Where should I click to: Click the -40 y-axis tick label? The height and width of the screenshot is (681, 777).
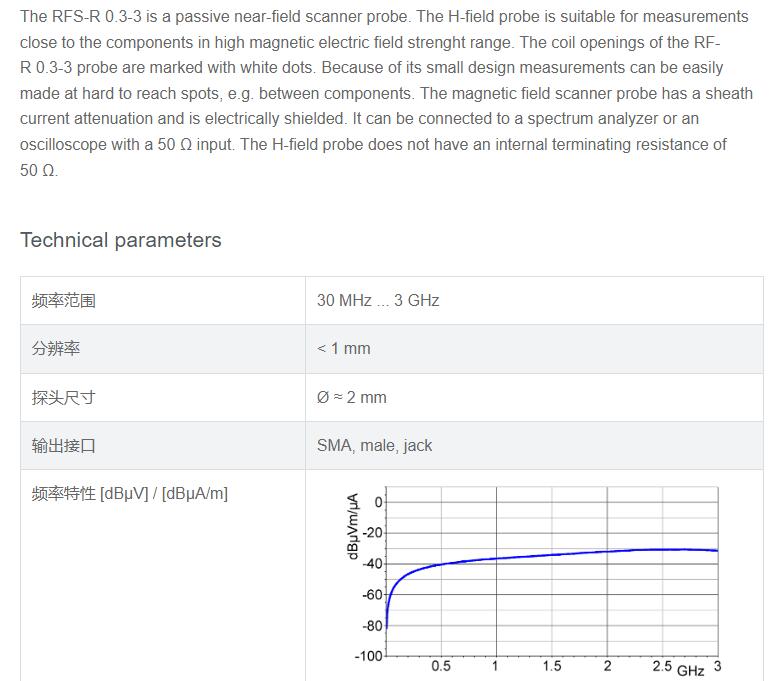pyautogui.click(x=373, y=564)
